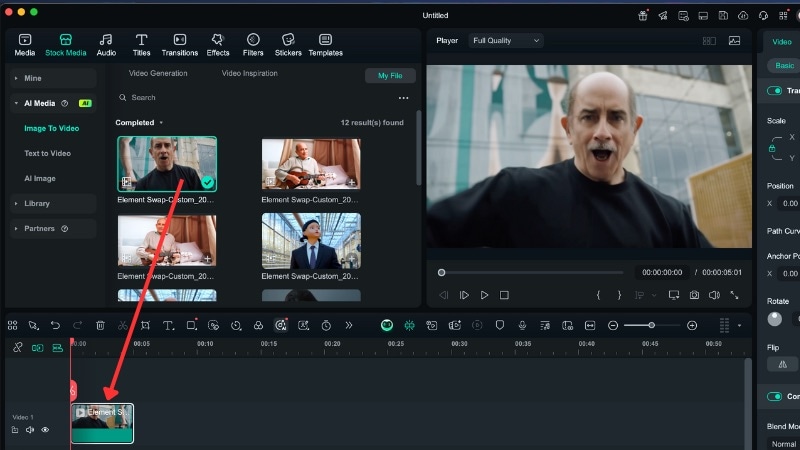Click the play button in player

click(x=484, y=295)
